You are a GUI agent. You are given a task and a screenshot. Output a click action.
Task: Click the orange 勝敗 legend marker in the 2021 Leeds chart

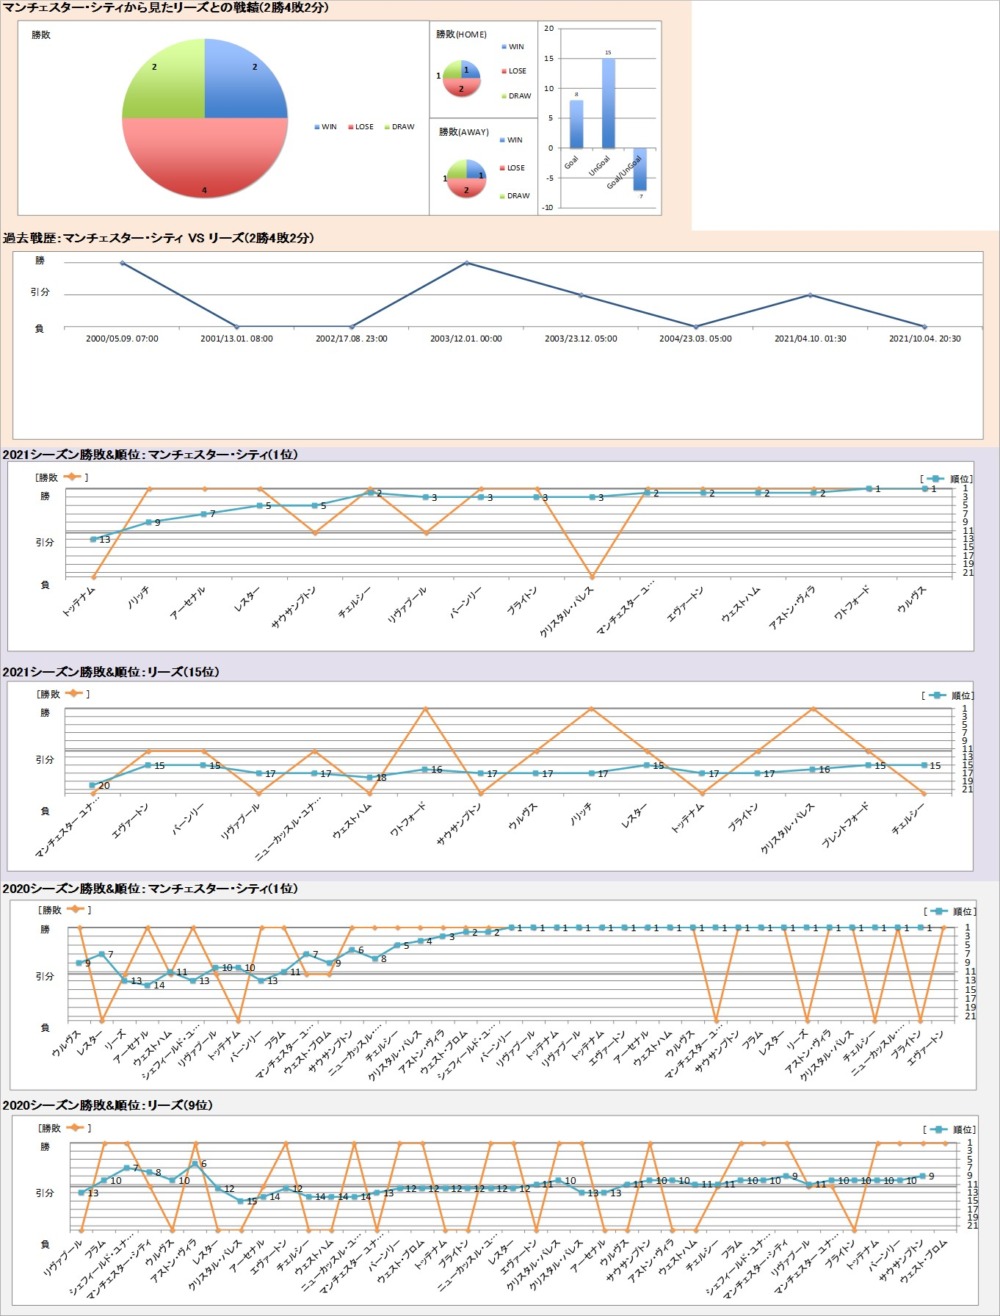[x=72, y=693]
